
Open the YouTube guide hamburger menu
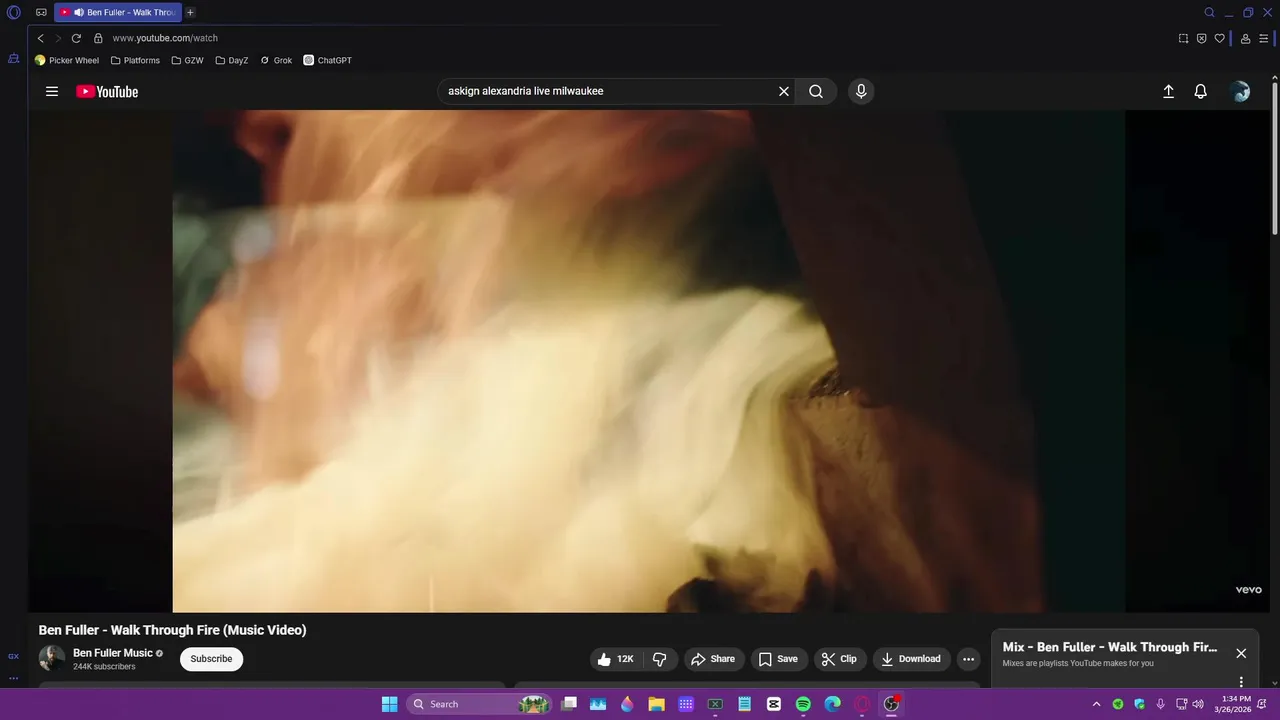[52, 91]
